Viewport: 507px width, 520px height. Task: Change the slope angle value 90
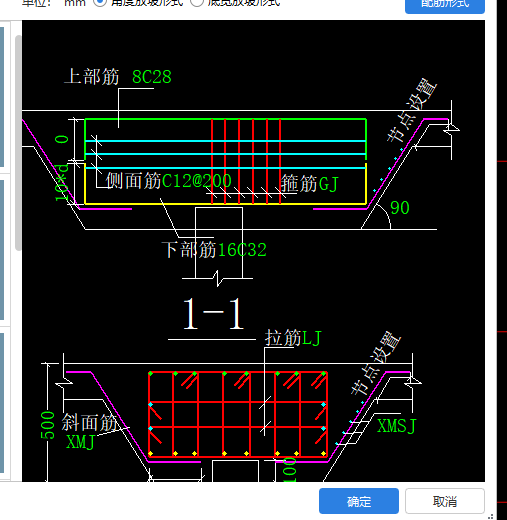click(399, 208)
